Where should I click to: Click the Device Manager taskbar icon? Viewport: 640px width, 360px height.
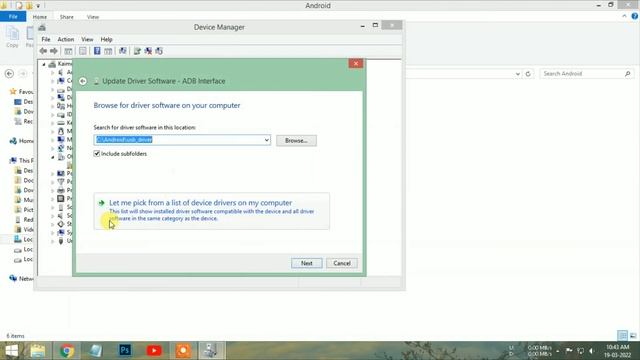pyautogui.click(x=211, y=351)
